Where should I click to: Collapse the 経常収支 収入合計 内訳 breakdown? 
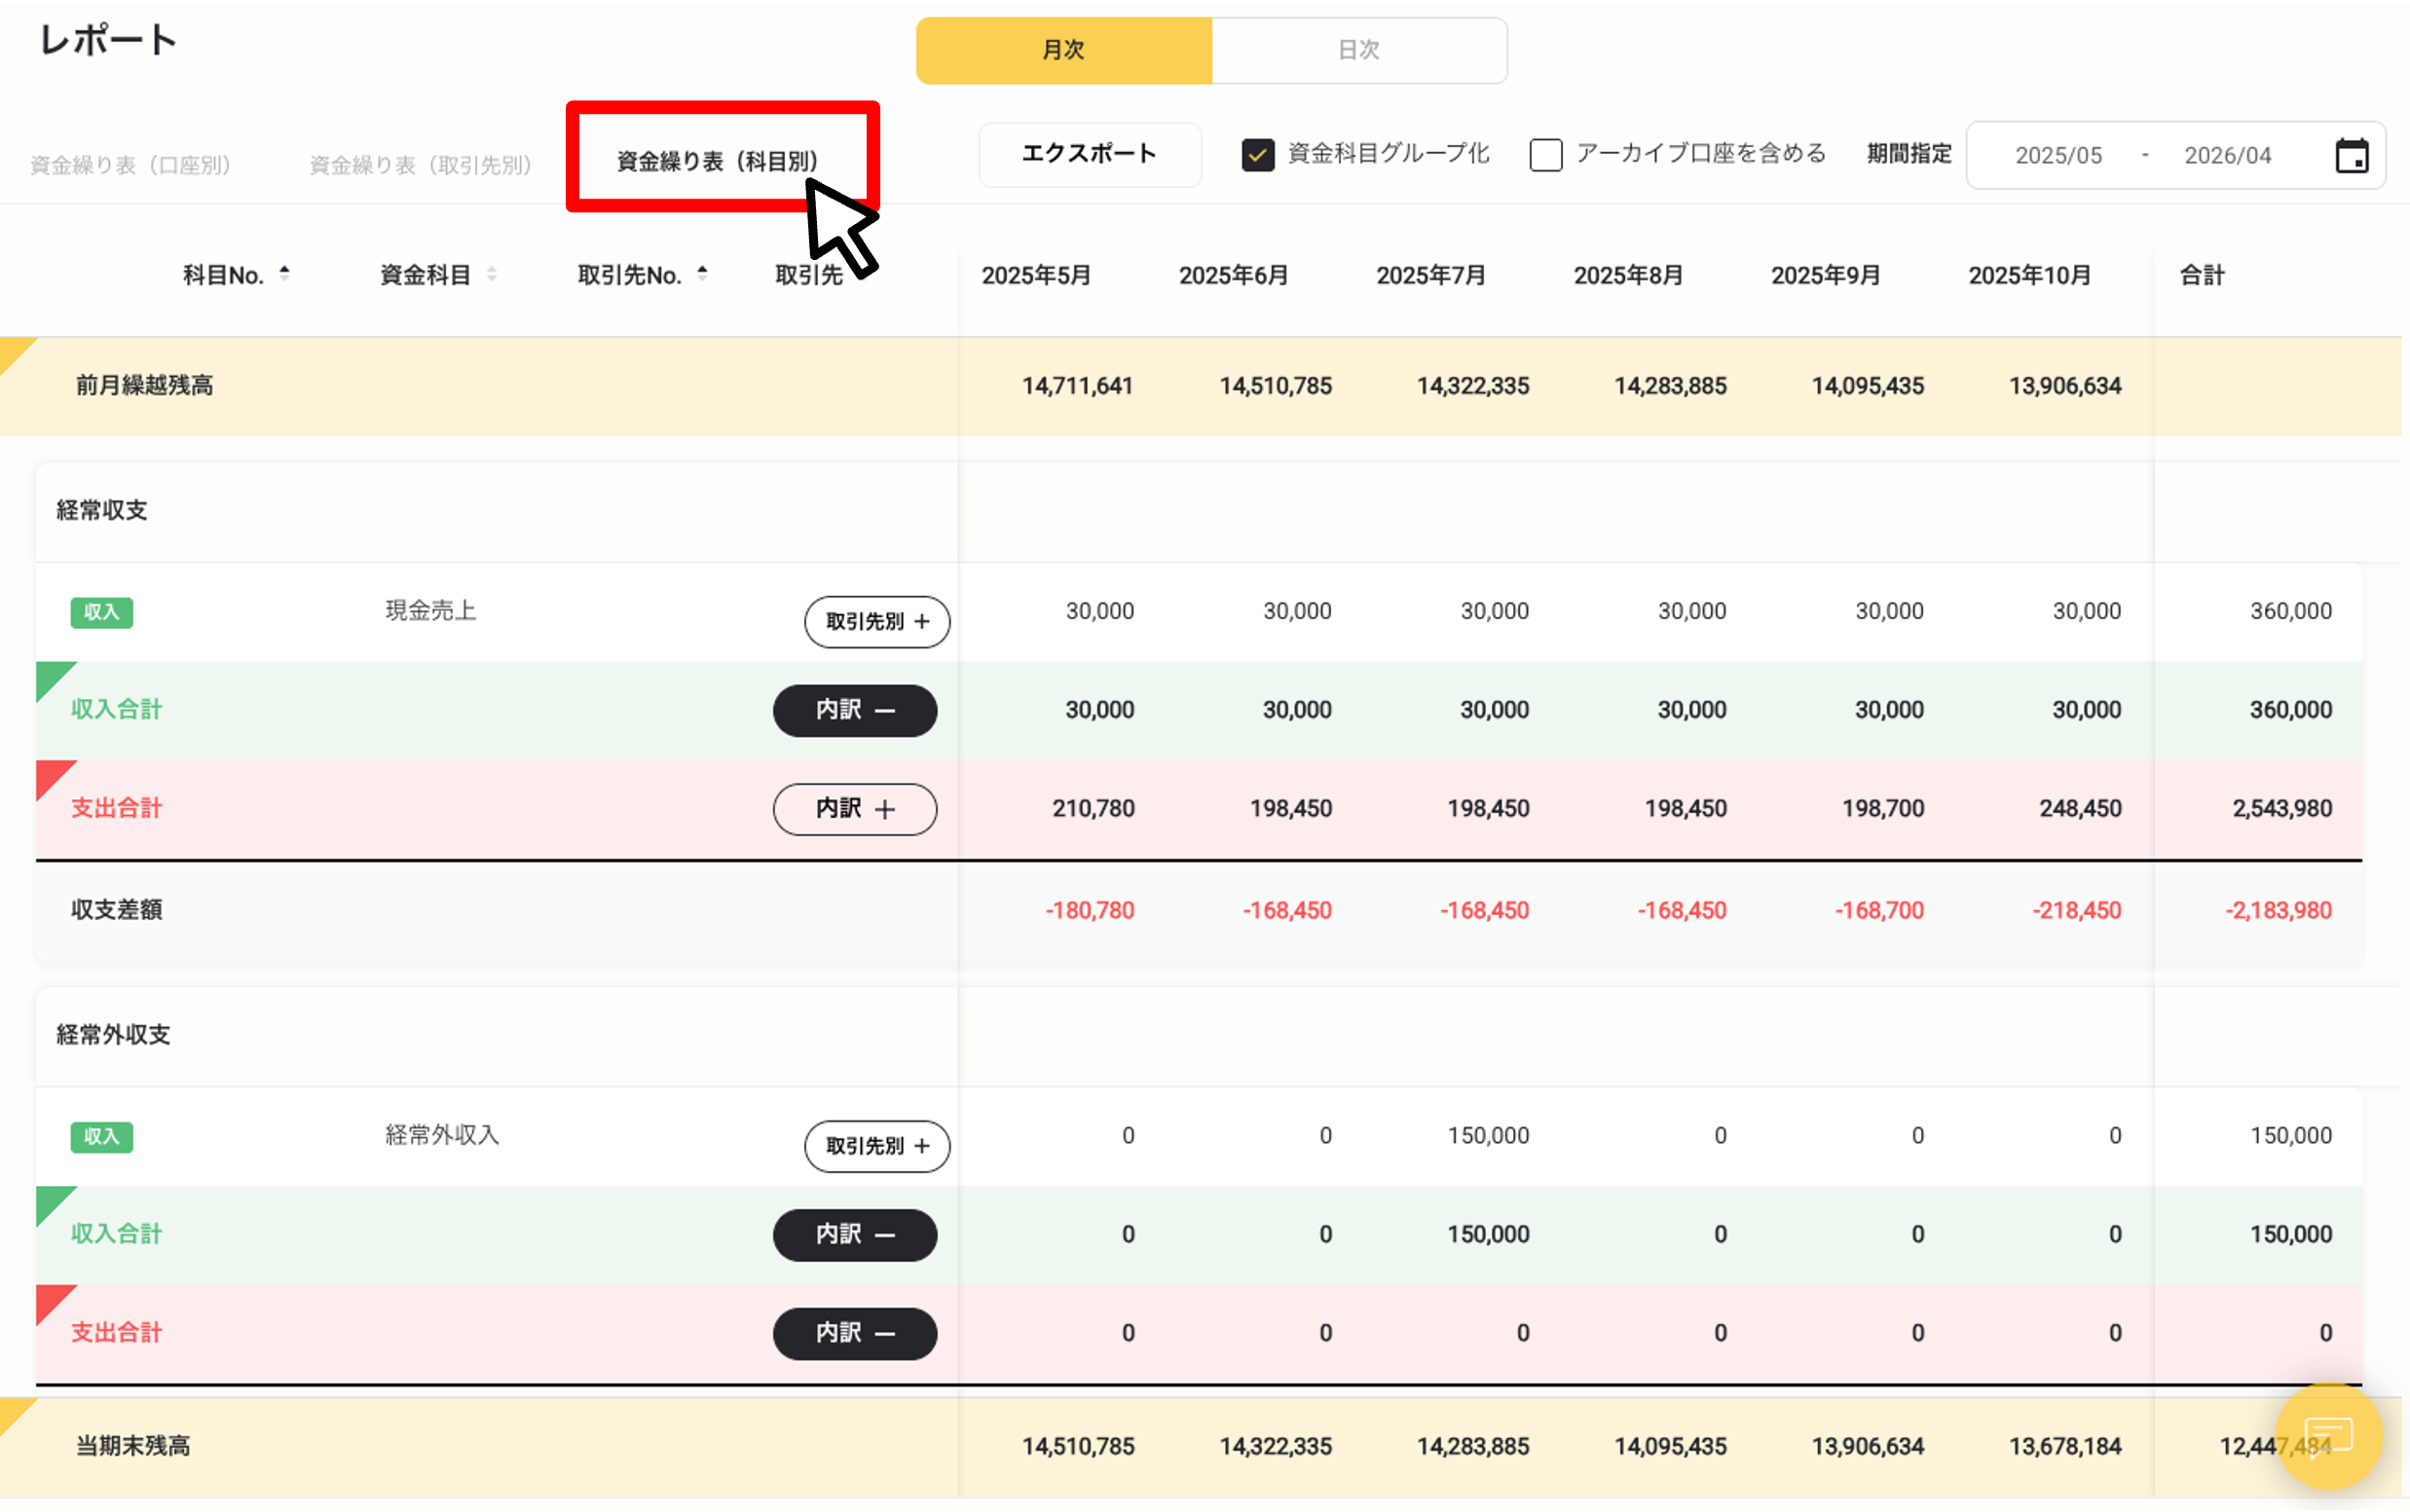click(854, 710)
